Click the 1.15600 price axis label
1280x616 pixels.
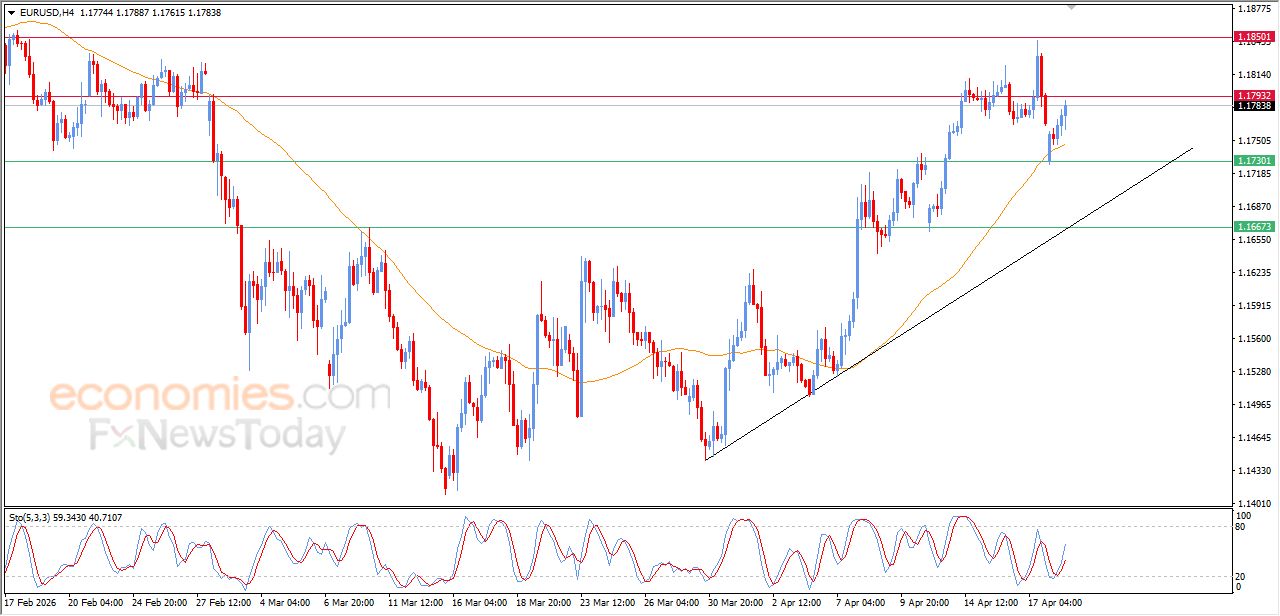pyautogui.click(x=1256, y=339)
